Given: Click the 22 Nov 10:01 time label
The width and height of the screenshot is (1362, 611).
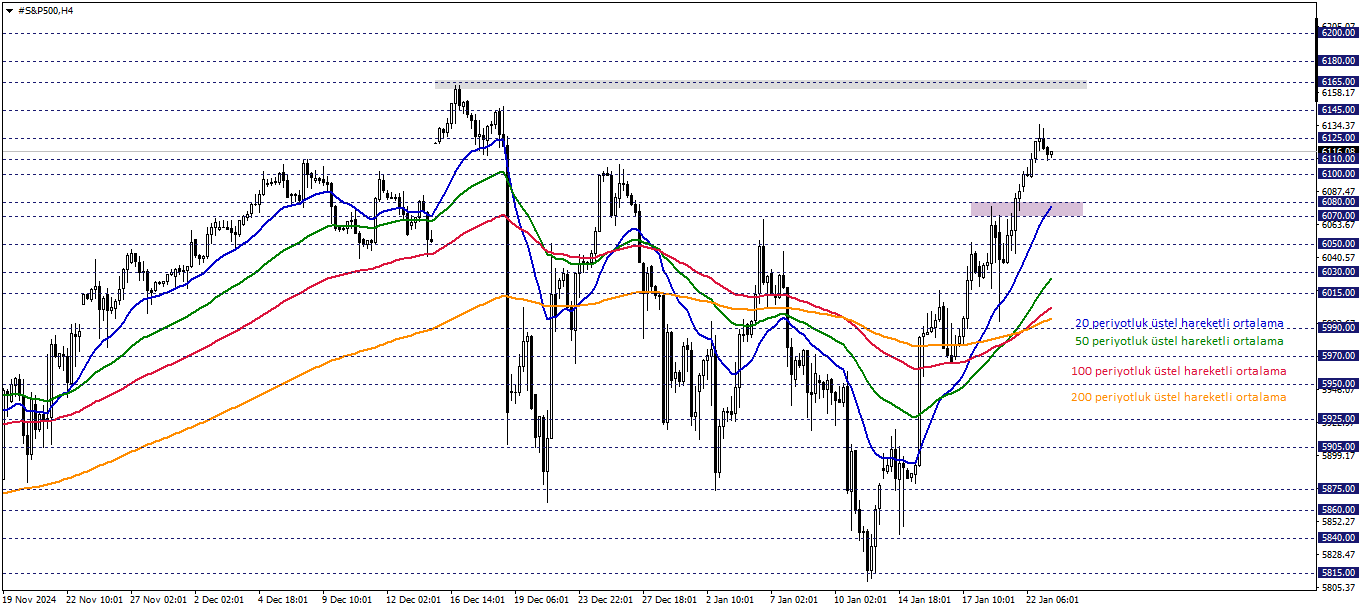Looking at the screenshot, I should pyautogui.click(x=94, y=600).
